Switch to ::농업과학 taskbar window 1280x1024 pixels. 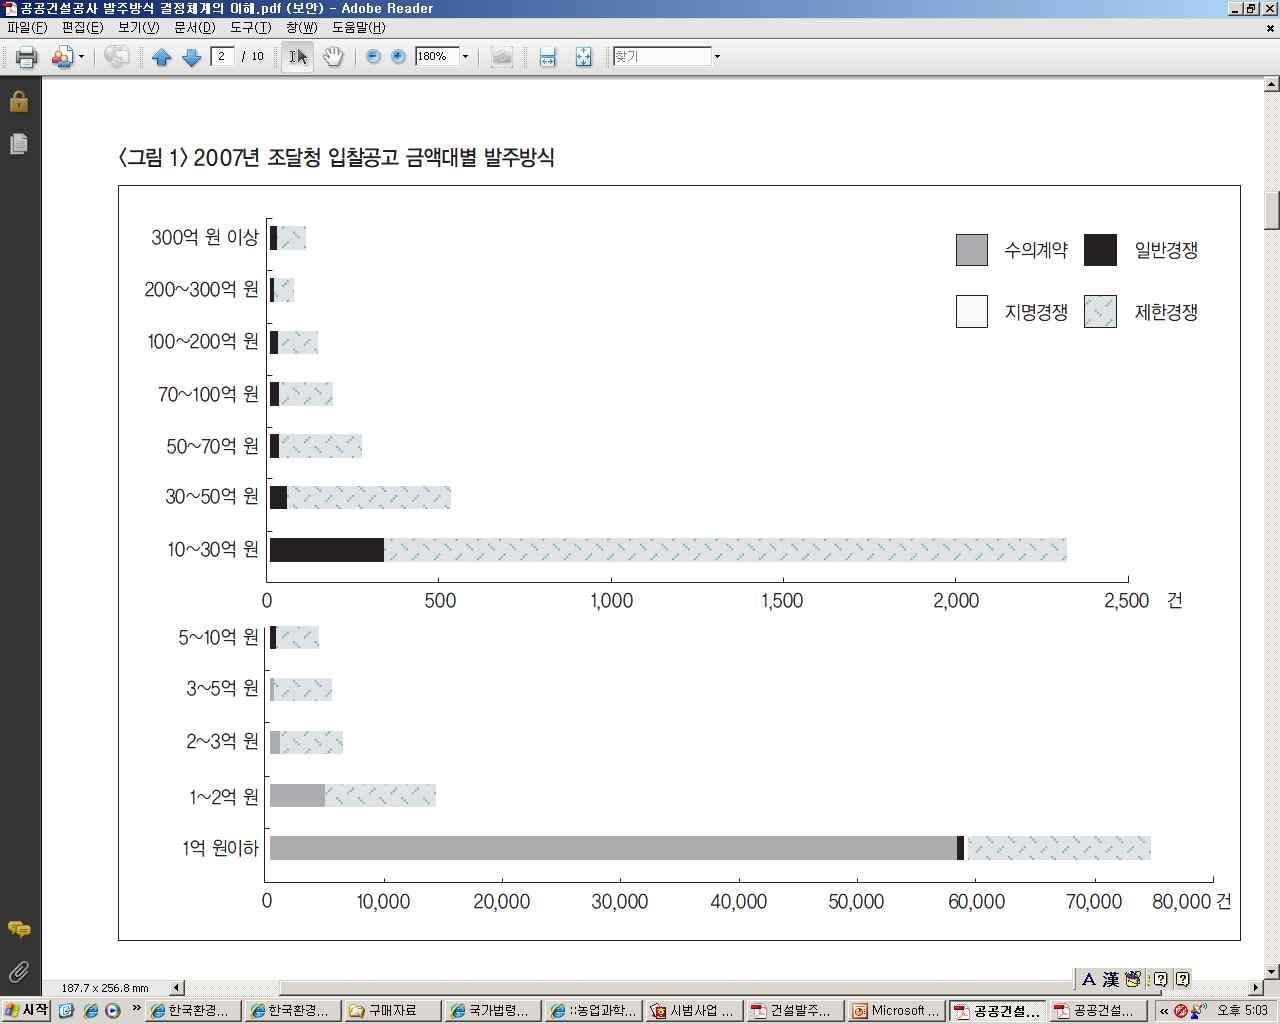tap(593, 1011)
